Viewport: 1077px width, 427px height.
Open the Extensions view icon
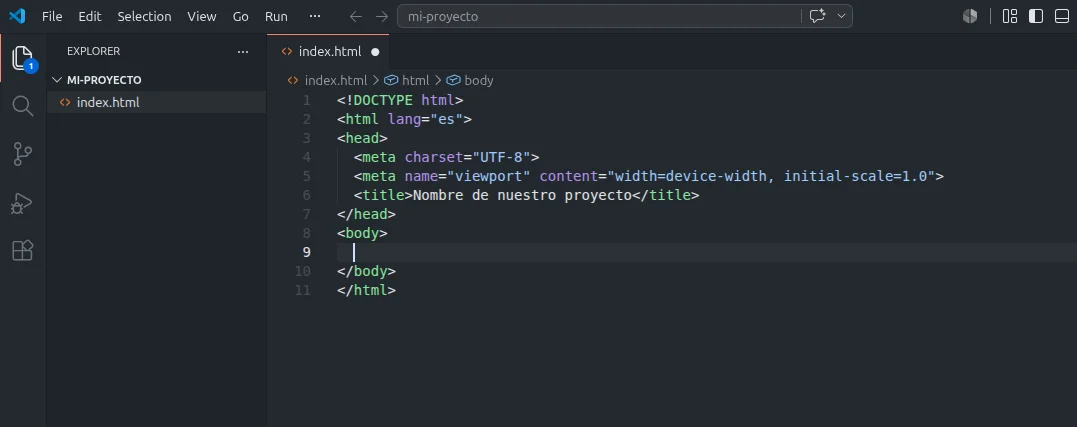23,250
